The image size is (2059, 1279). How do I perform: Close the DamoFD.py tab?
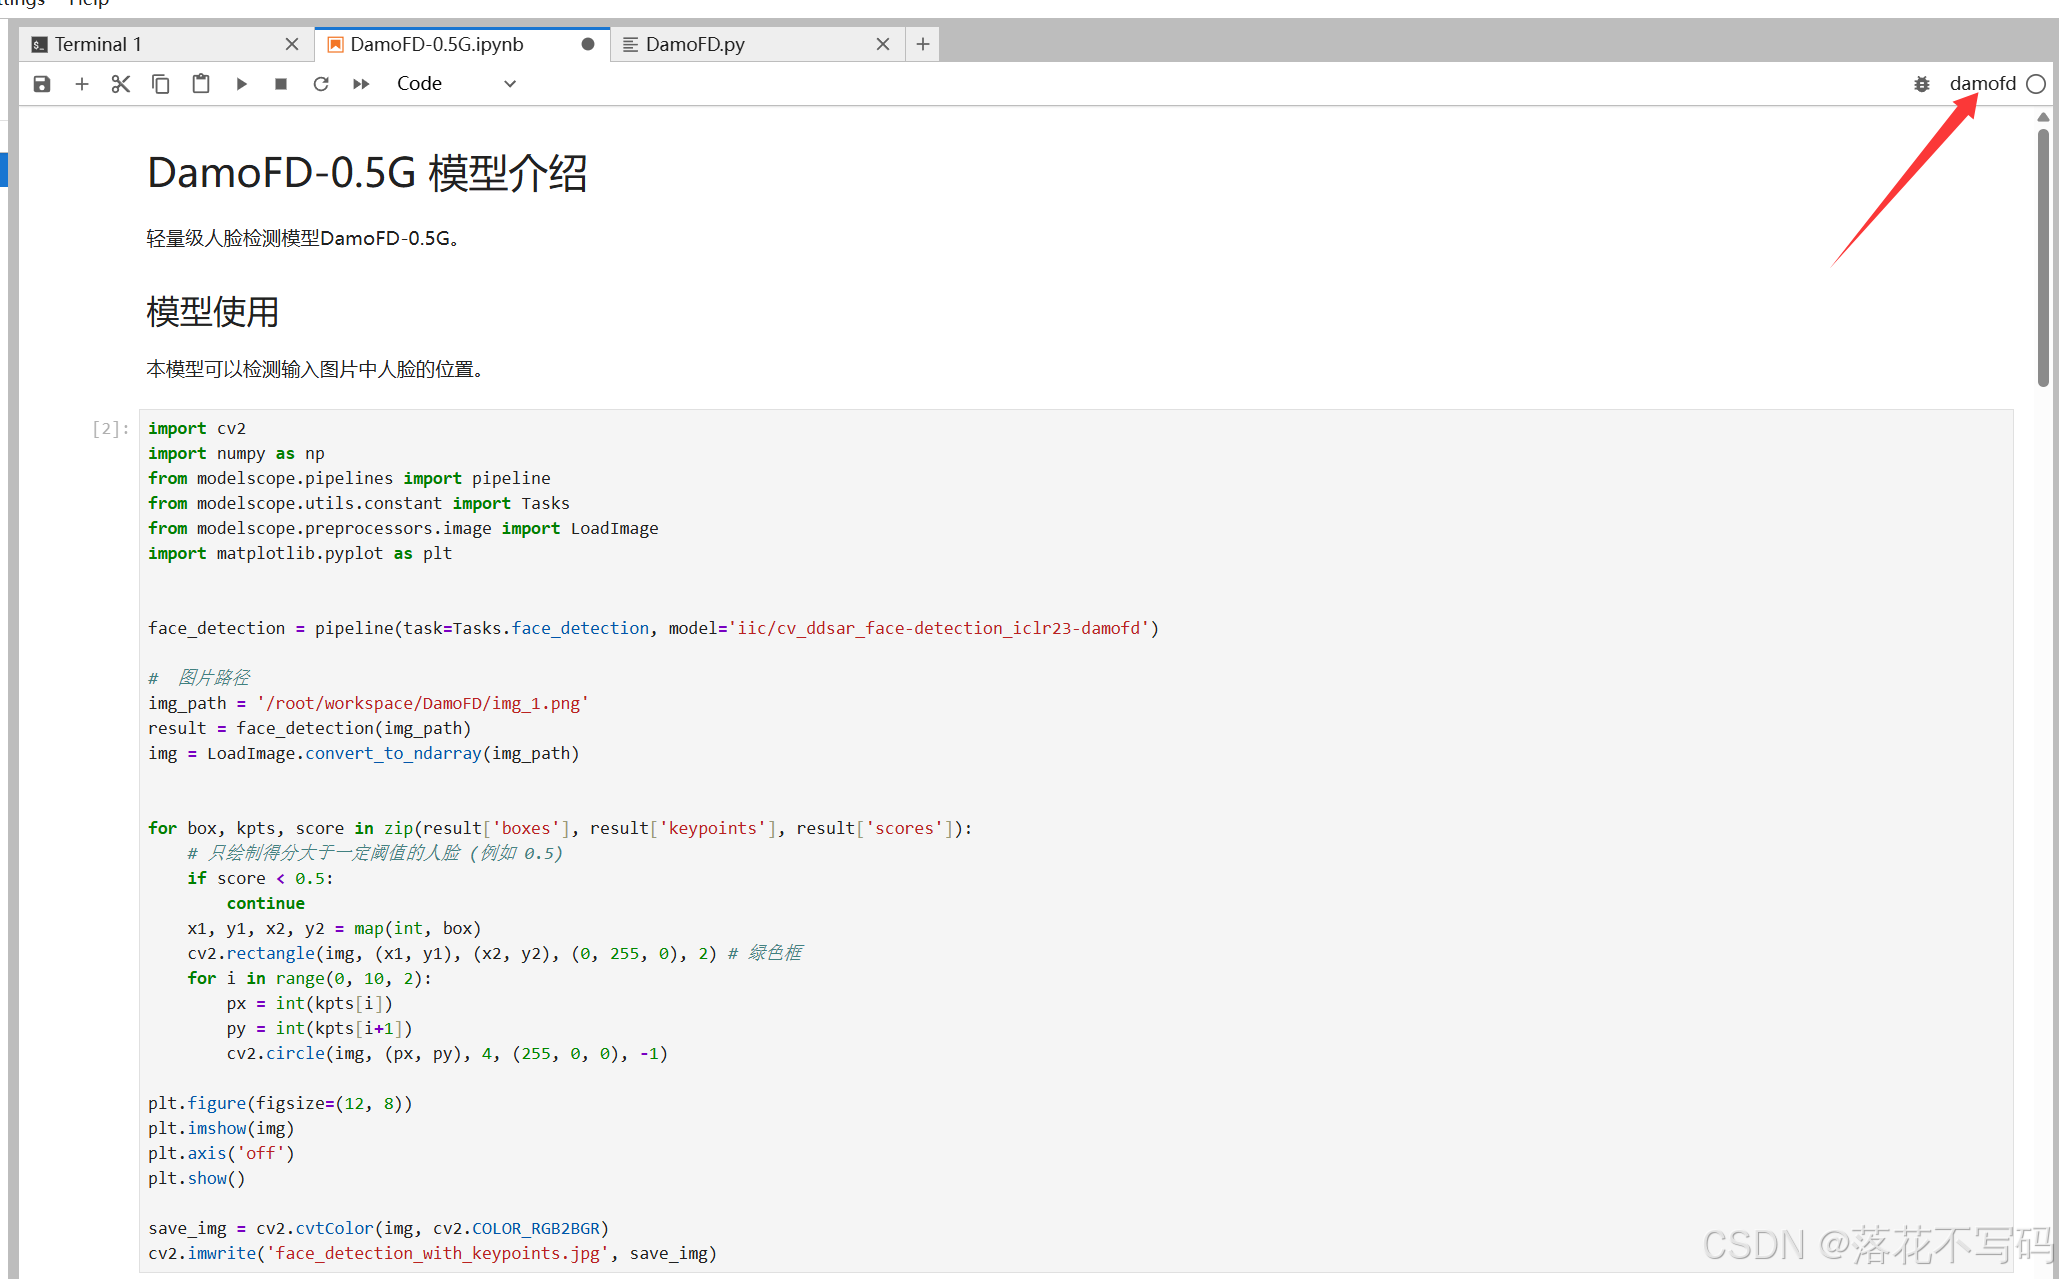[x=883, y=44]
